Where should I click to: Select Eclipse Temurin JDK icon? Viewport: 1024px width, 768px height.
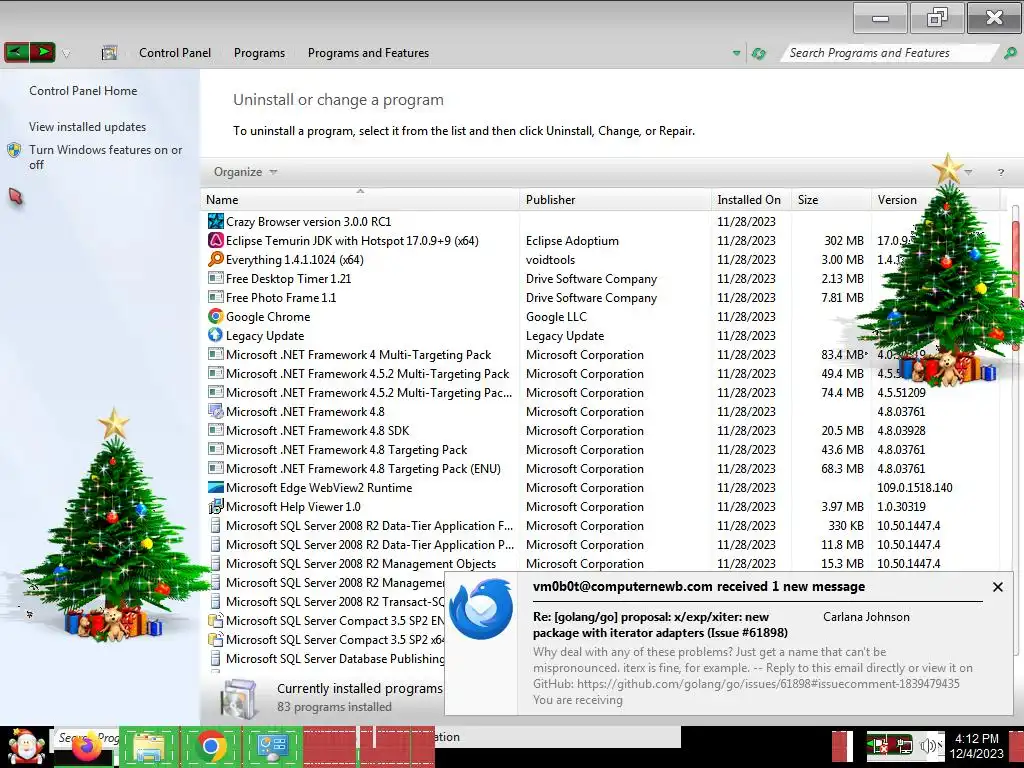(x=216, y=240)
